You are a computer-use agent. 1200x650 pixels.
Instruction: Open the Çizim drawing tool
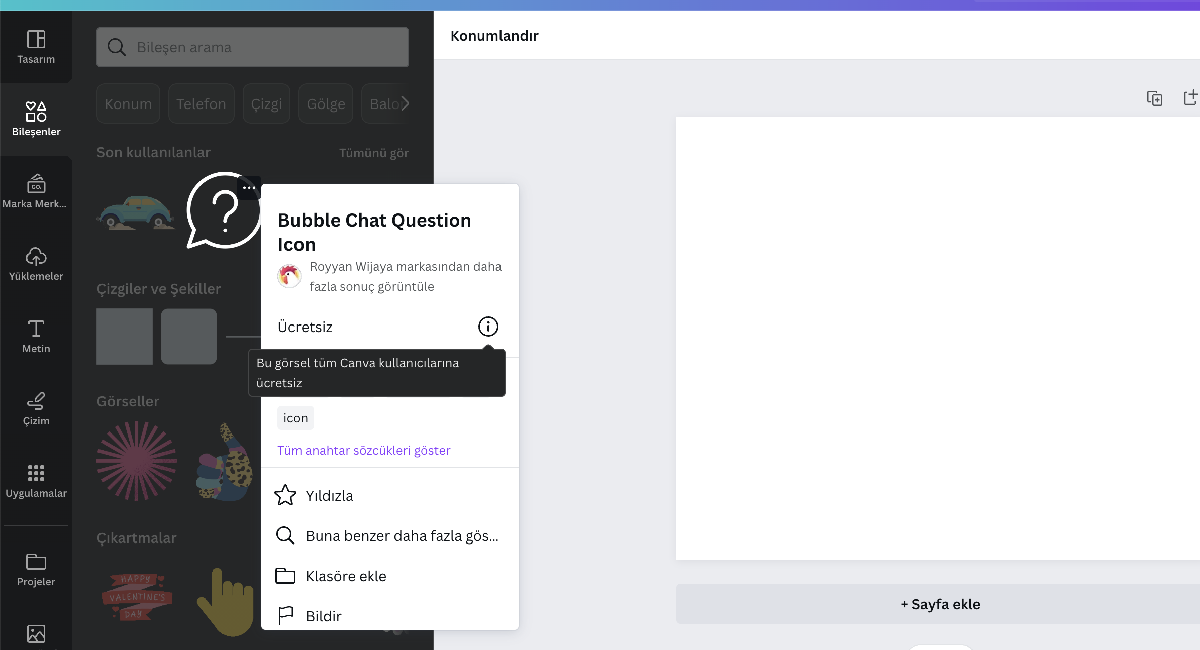36,408
